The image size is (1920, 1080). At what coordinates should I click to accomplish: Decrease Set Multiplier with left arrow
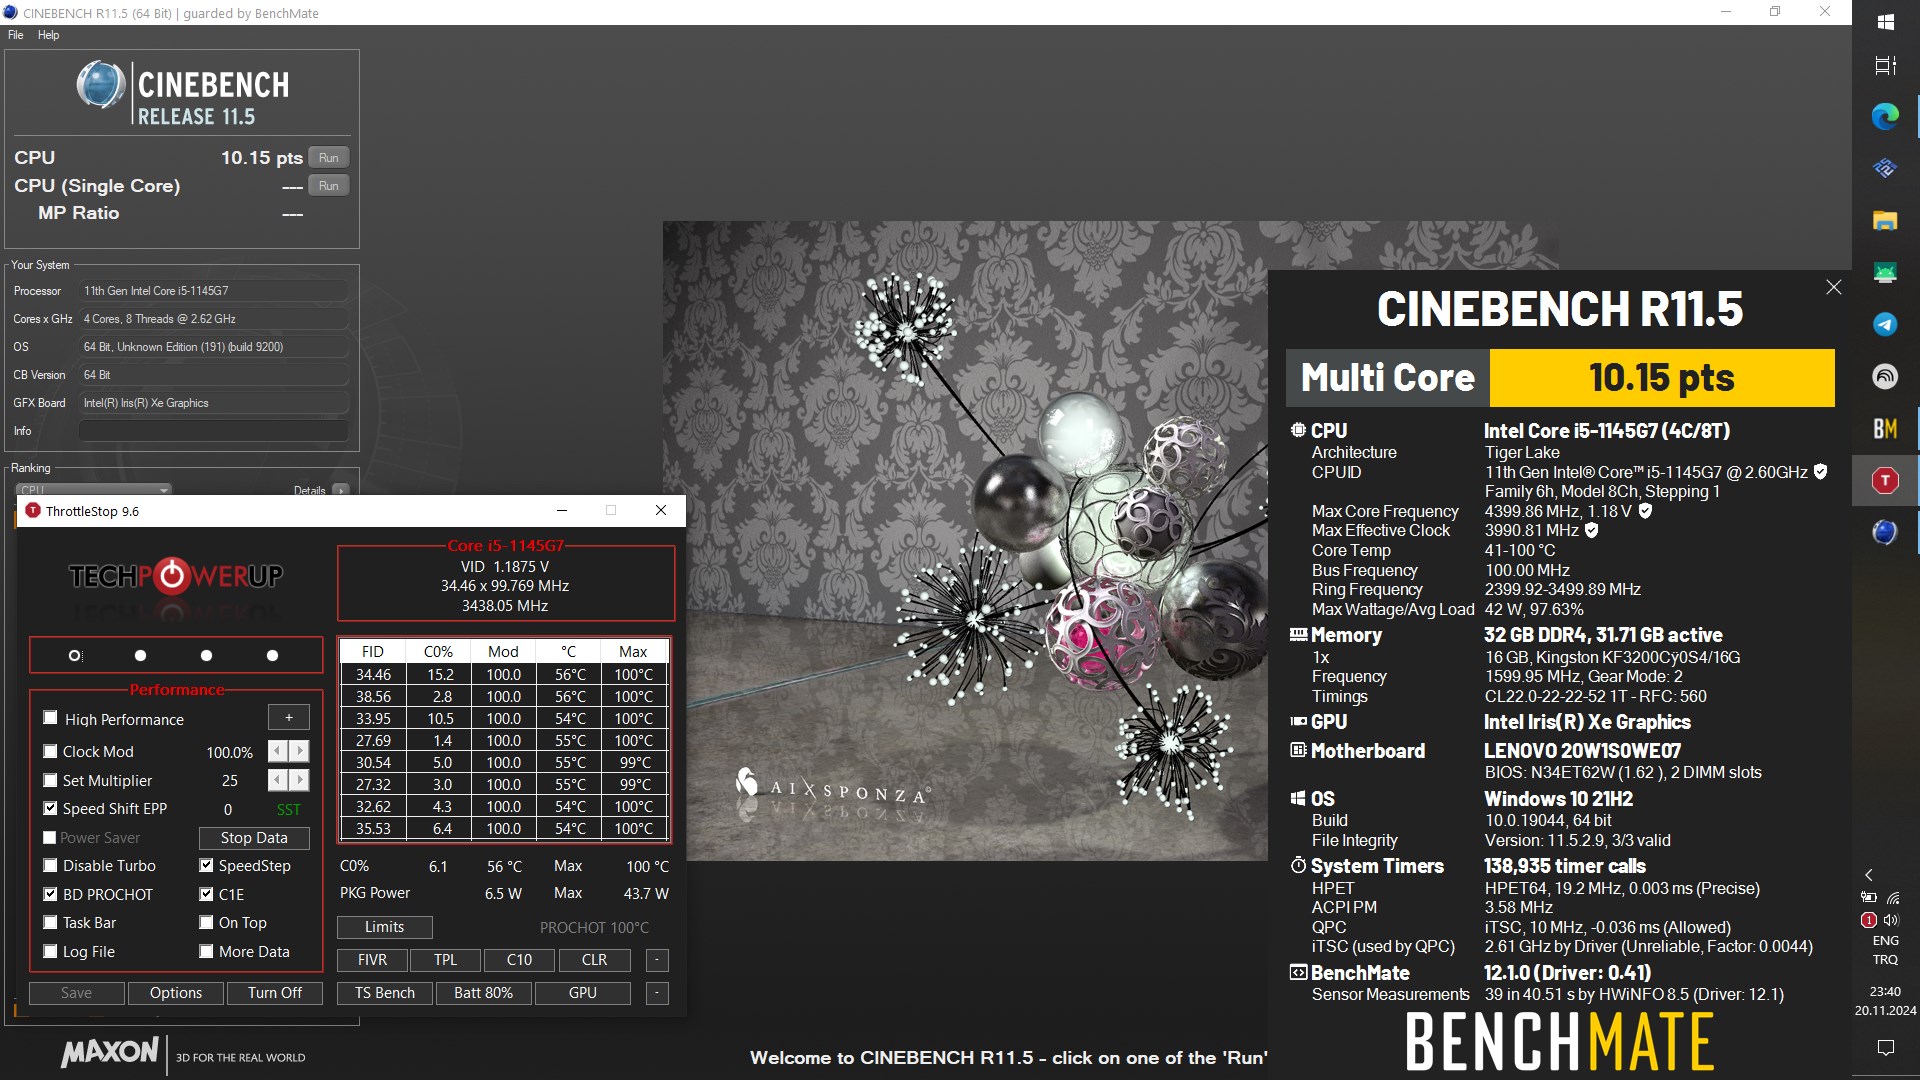(278, 780)
